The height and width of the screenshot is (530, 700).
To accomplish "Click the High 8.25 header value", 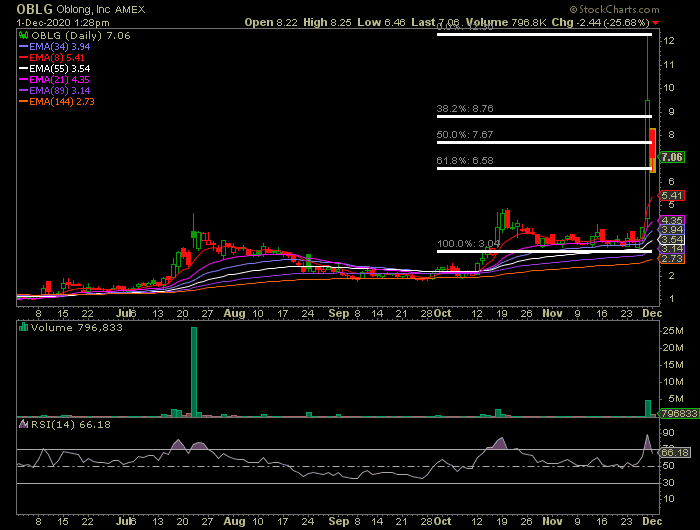I will click(x=327, y=22).
